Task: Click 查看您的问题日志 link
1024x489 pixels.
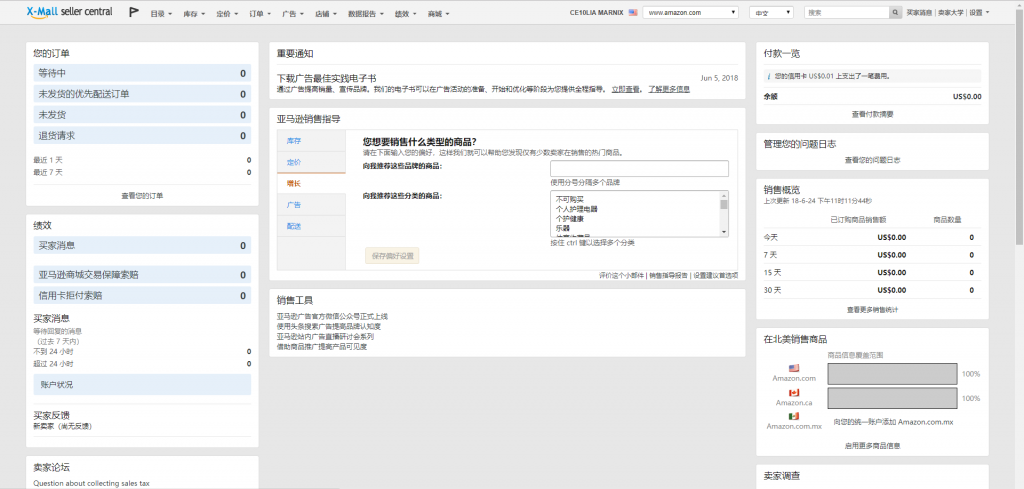Action: pyautogui.click(x=872, y=160)
